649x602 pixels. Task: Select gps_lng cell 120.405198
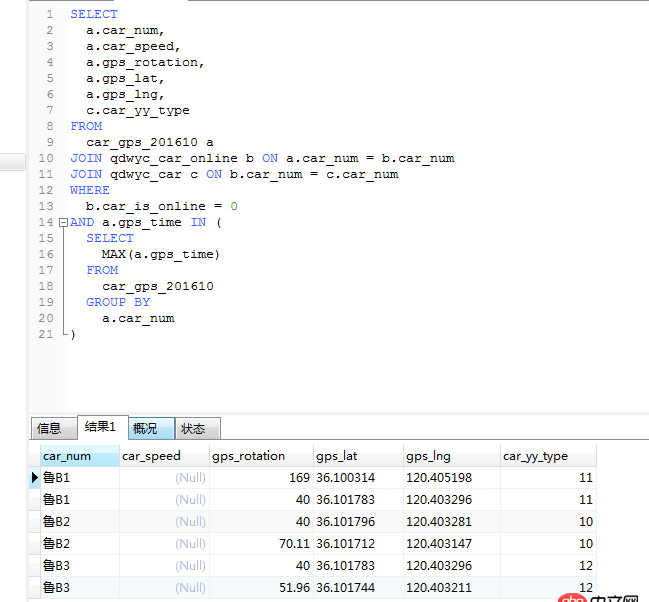(452, 477)
